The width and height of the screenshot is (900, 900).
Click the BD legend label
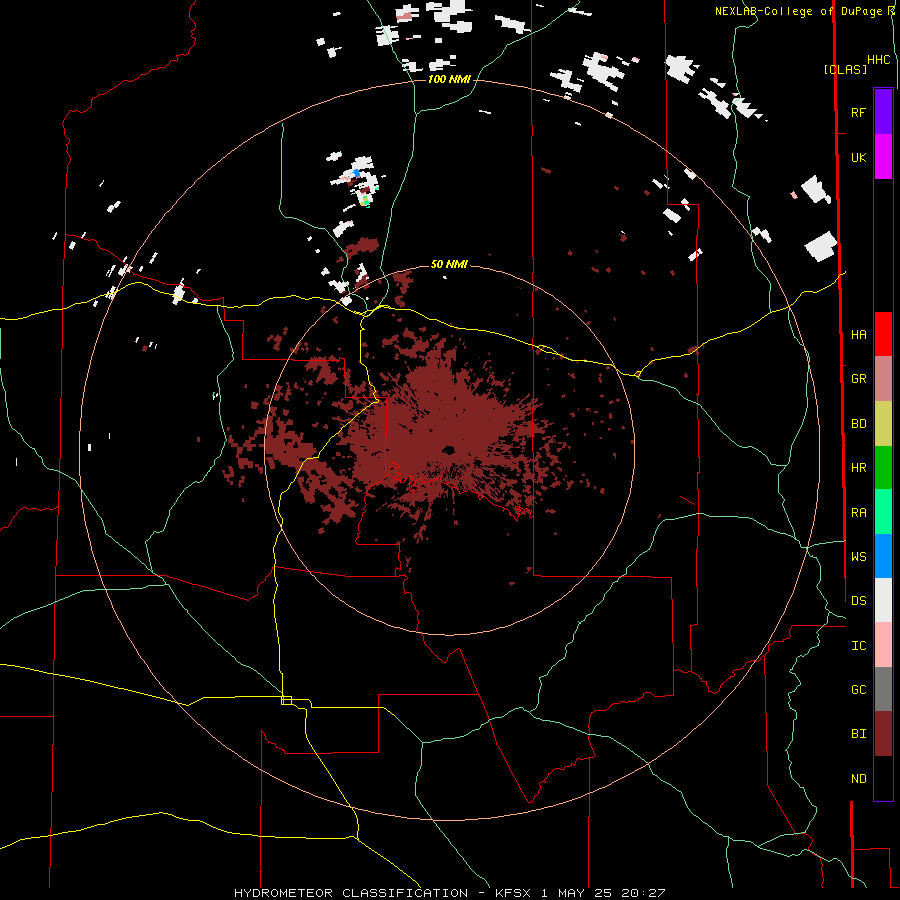(858, 424)
